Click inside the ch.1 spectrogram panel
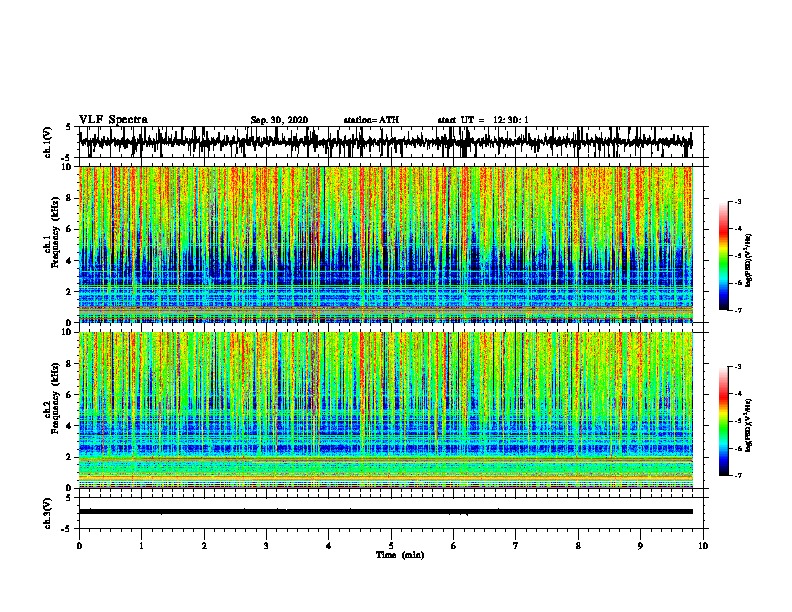This screenshot has height=612, width=792. pos(385,244)
